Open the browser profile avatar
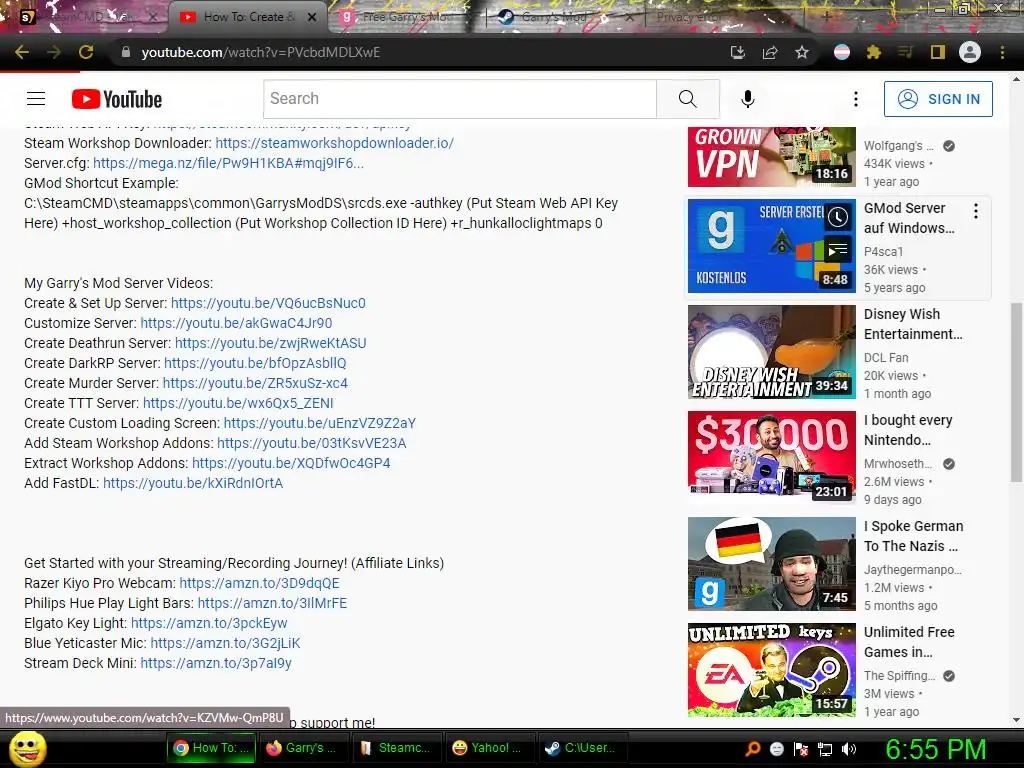Screen dimensions: 1024x768 point(970,52)
